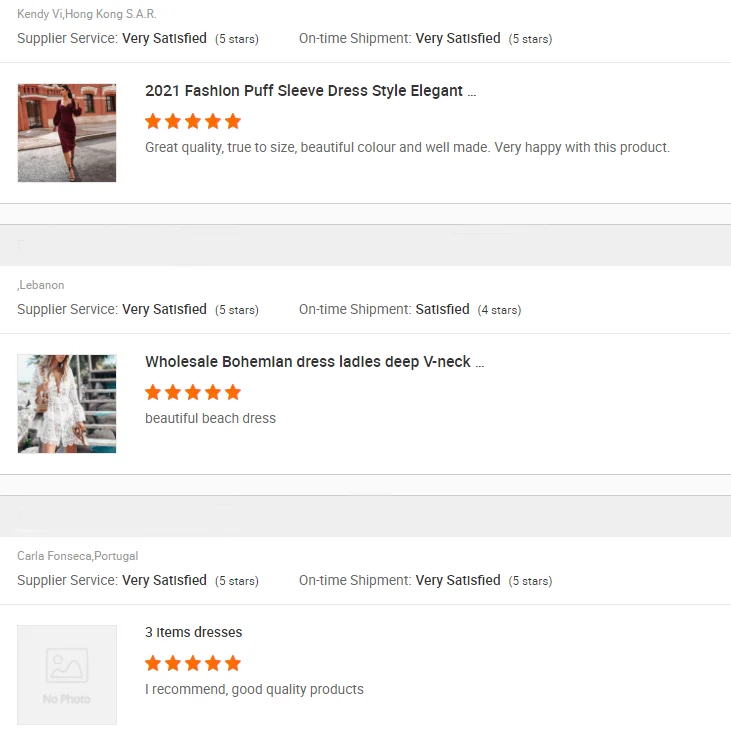Click reviewer name Kendy Vi, Hong Kong
The height and width of the screenshot is (739, 731).
(87, 14)
